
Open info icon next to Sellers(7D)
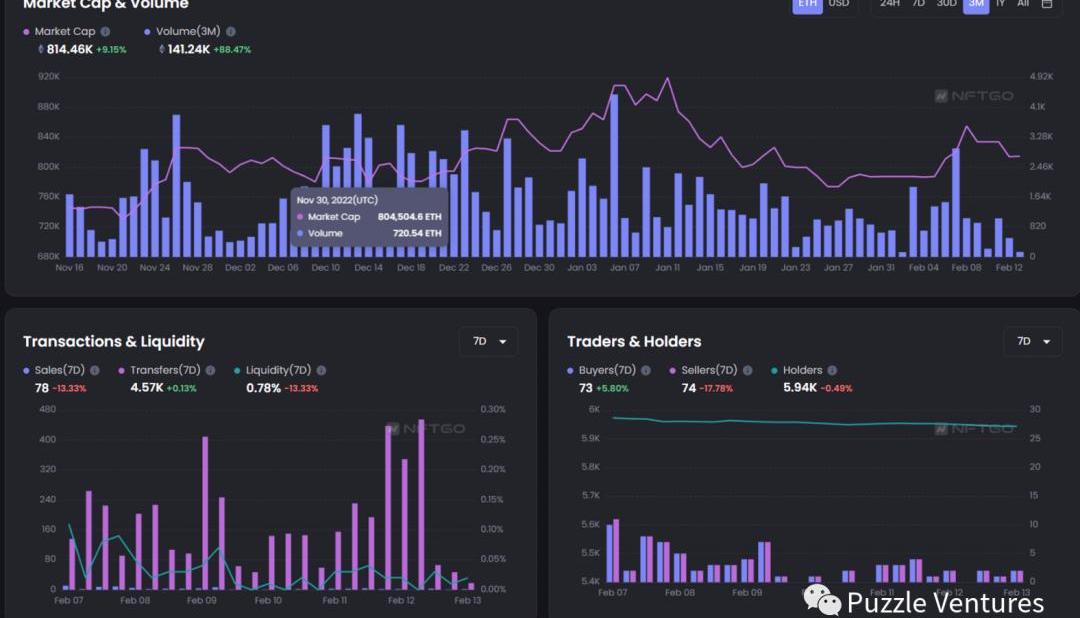click(x=747, y=370)
